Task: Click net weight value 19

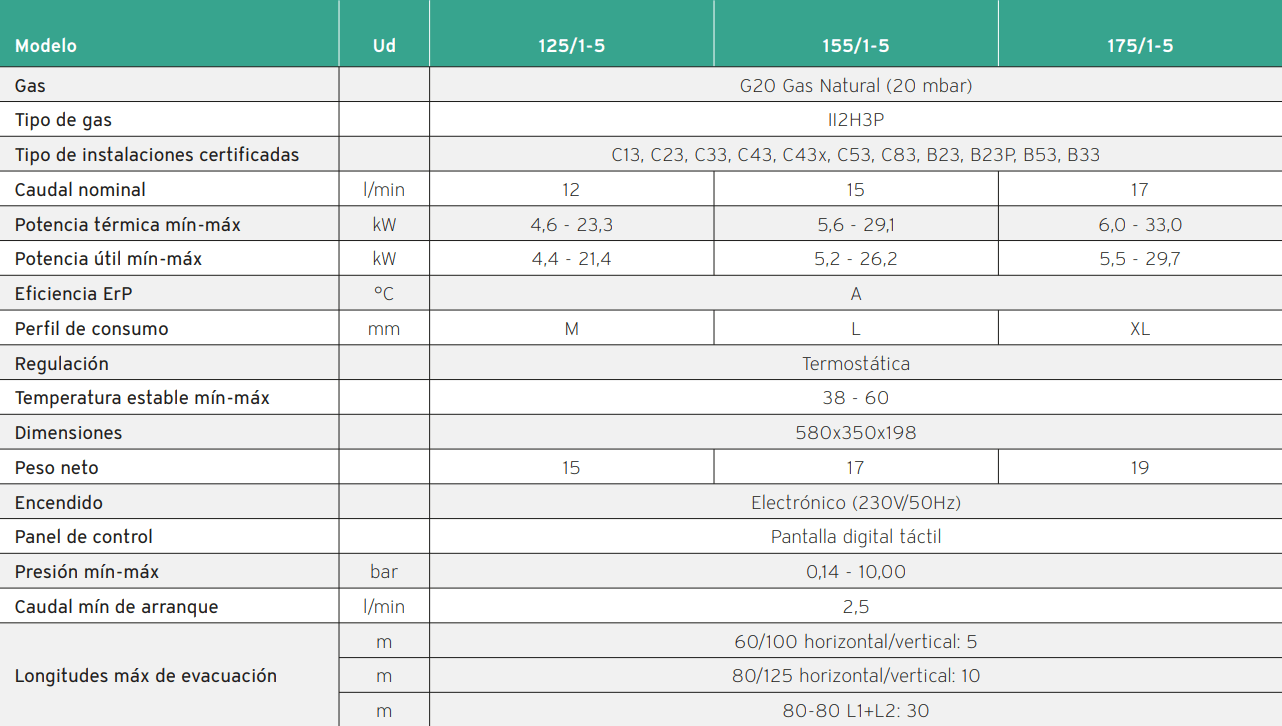Action: [1139, 468]
